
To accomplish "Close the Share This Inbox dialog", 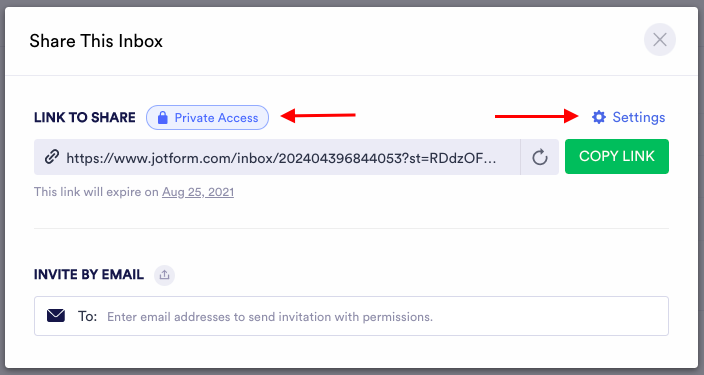I will tap(660, 40).
